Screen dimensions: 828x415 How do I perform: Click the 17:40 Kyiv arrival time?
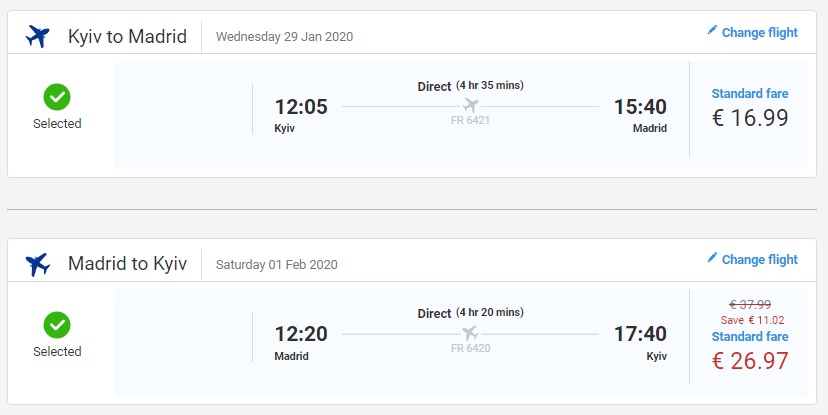[x=640, y=334]
